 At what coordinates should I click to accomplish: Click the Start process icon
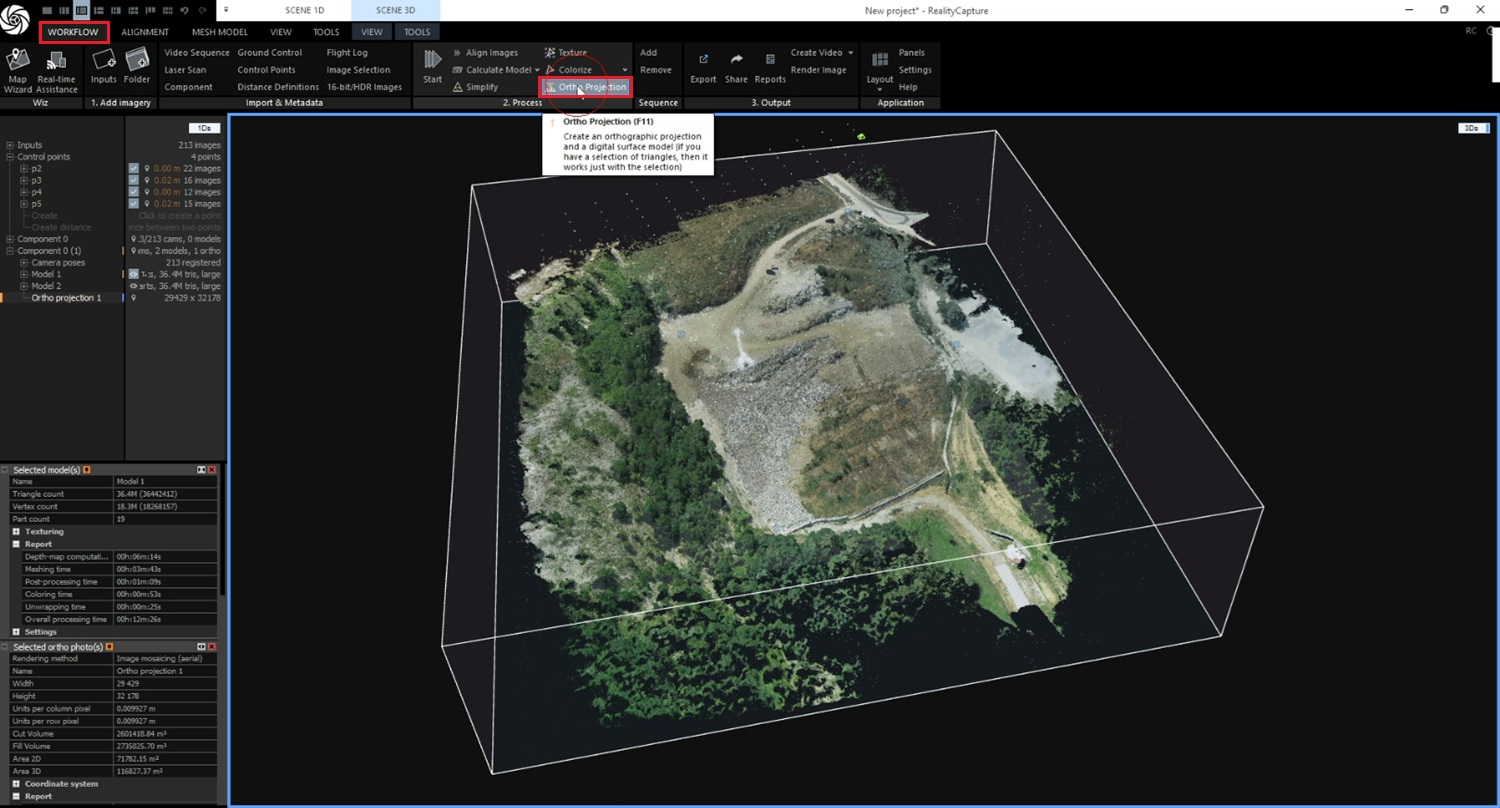coord(432,62)
